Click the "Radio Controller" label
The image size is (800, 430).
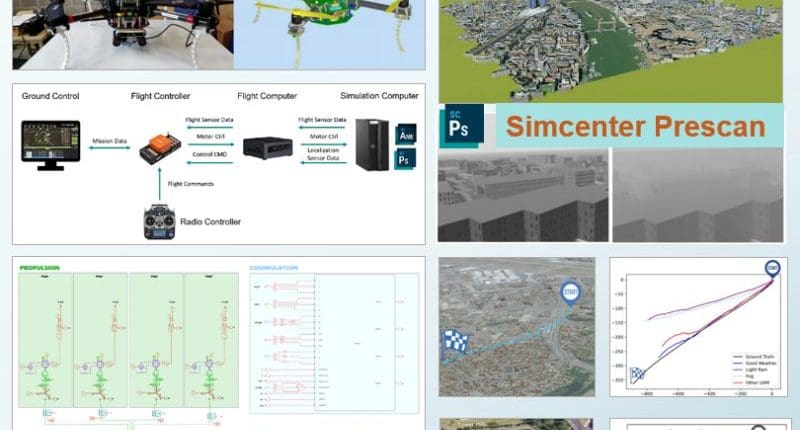click(210, 222)
